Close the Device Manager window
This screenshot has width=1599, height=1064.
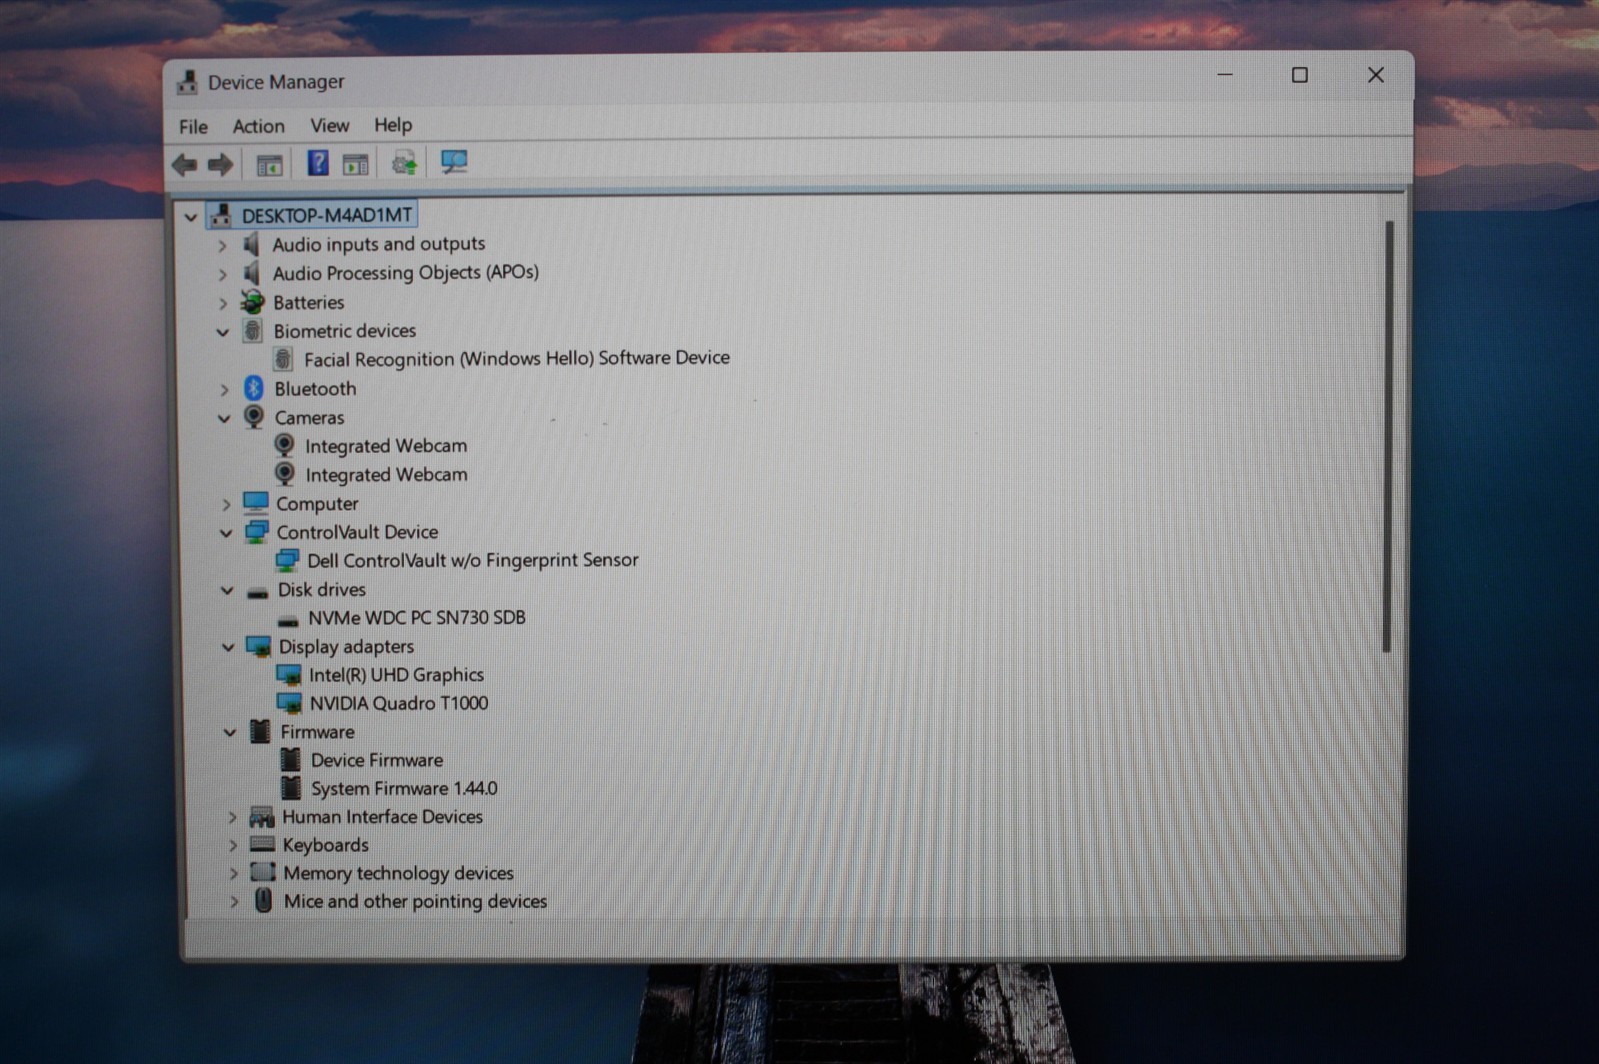tap(1376, 75)
